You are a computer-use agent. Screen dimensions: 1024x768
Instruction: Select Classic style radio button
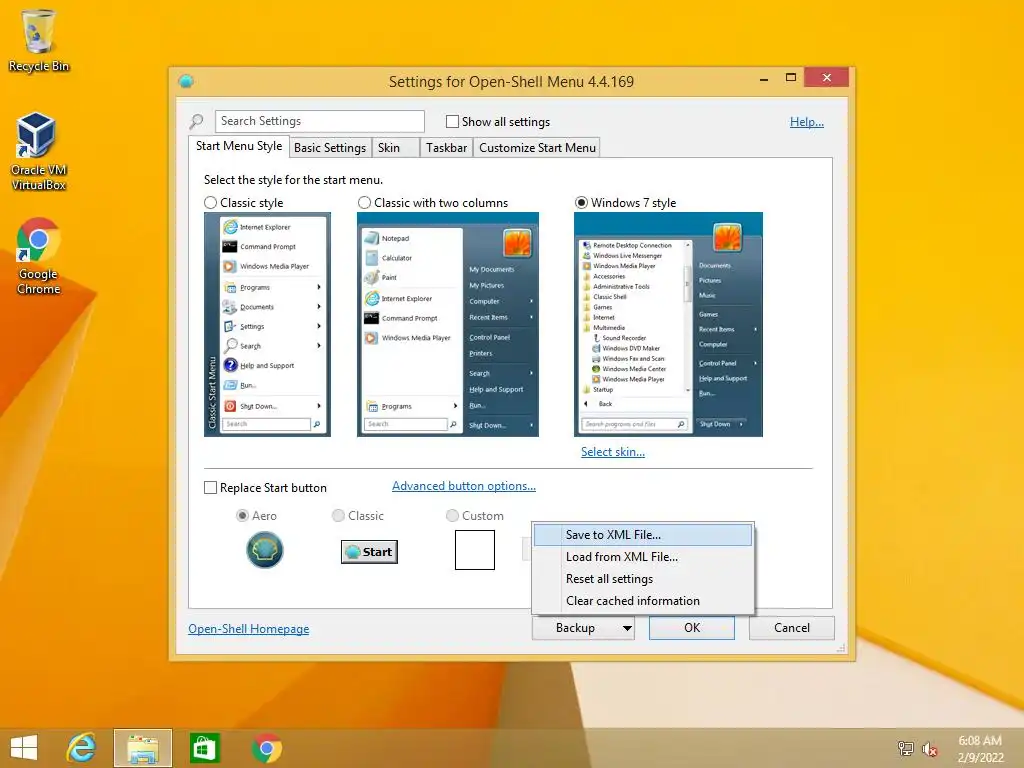[210, 202]
